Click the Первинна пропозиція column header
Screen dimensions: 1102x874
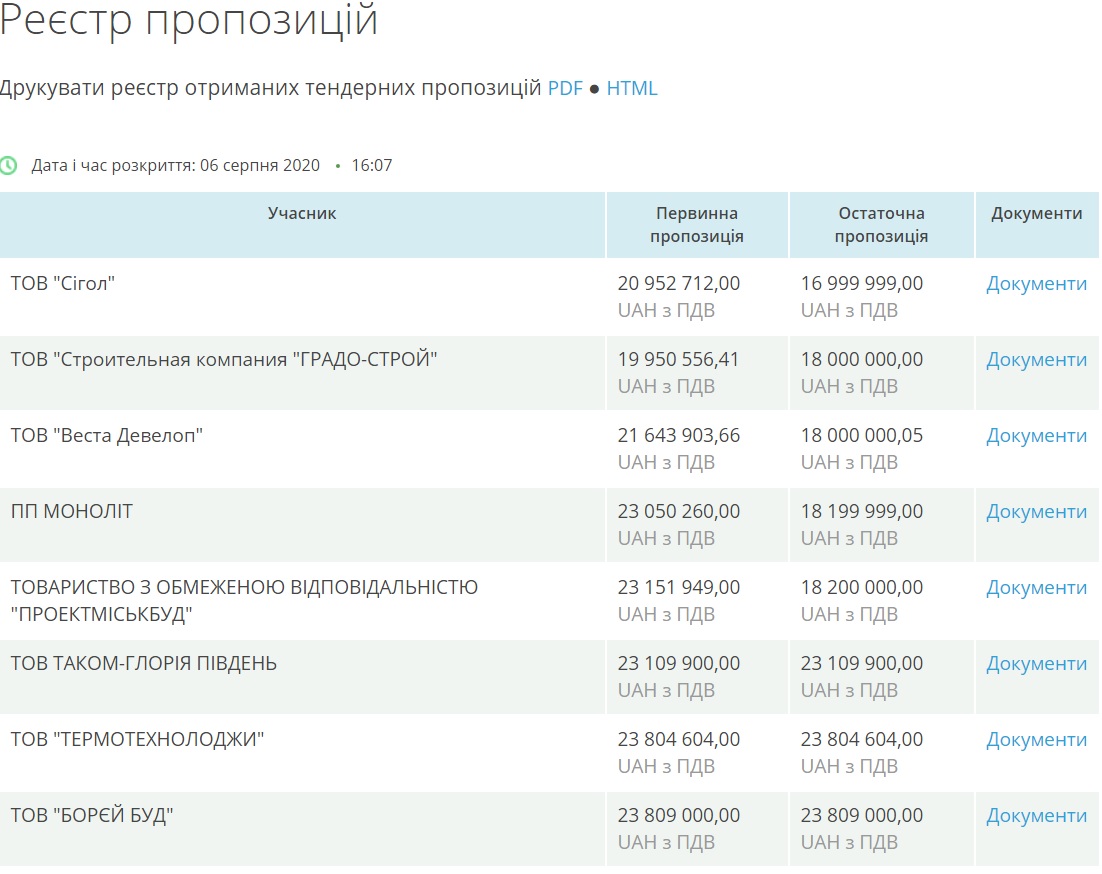tap(697, 225)
